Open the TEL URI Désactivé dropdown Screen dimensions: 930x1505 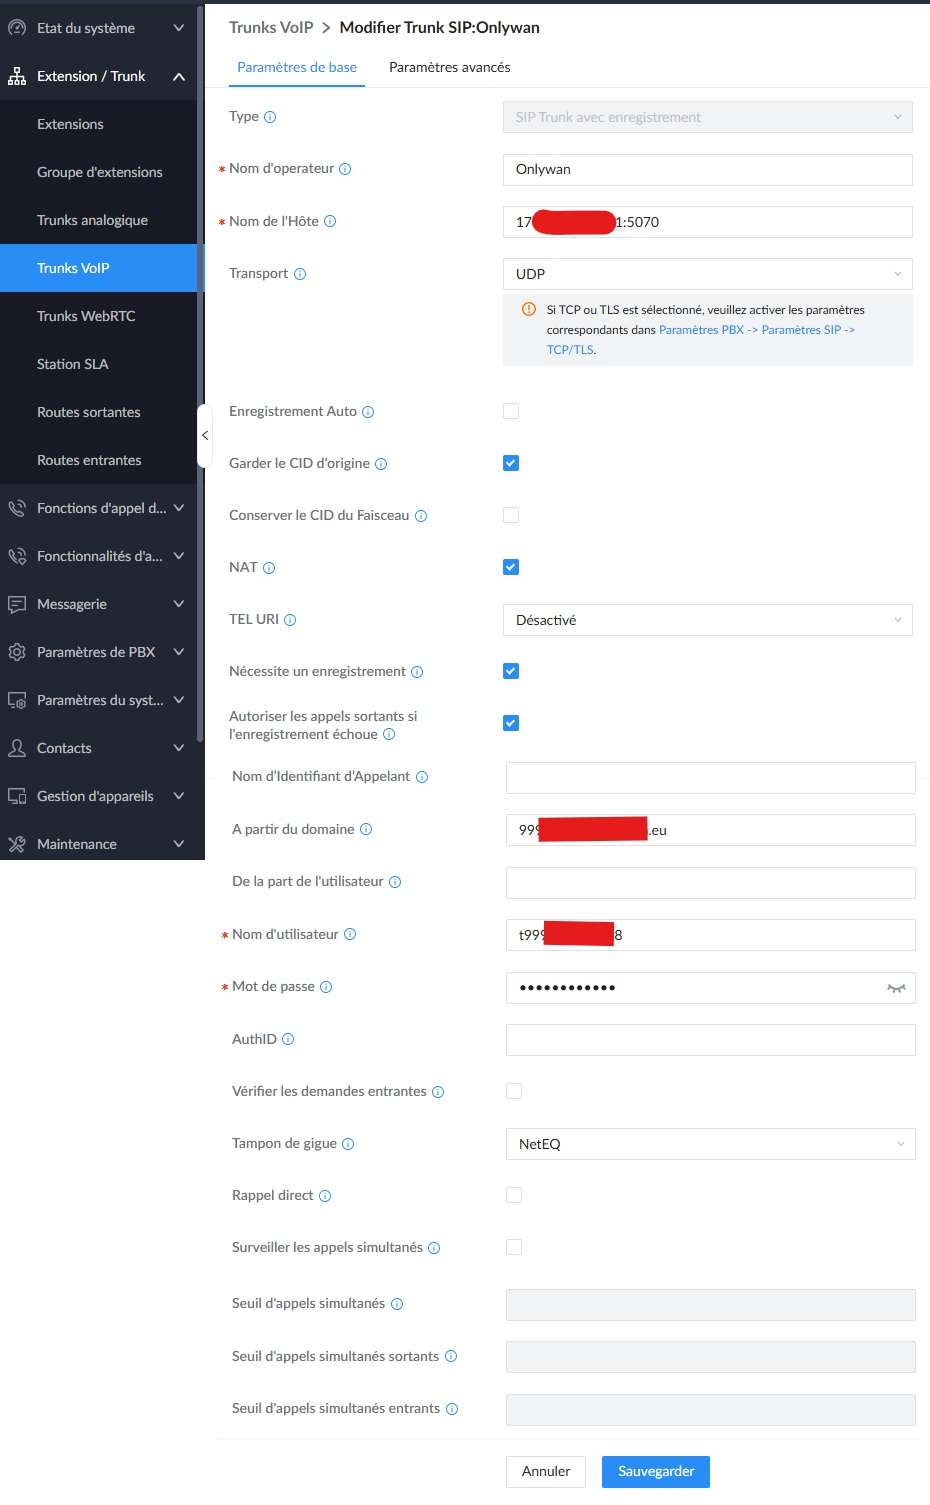[x=707, y=620]
